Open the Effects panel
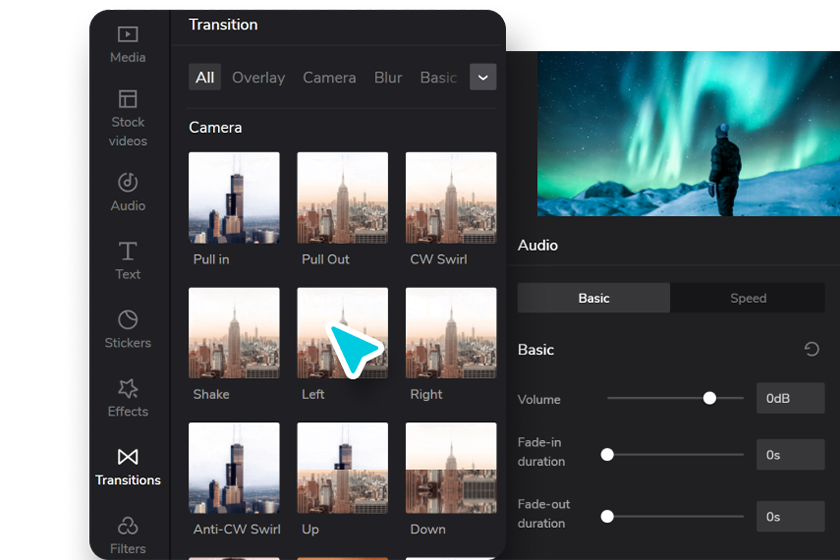 [128, 398]
